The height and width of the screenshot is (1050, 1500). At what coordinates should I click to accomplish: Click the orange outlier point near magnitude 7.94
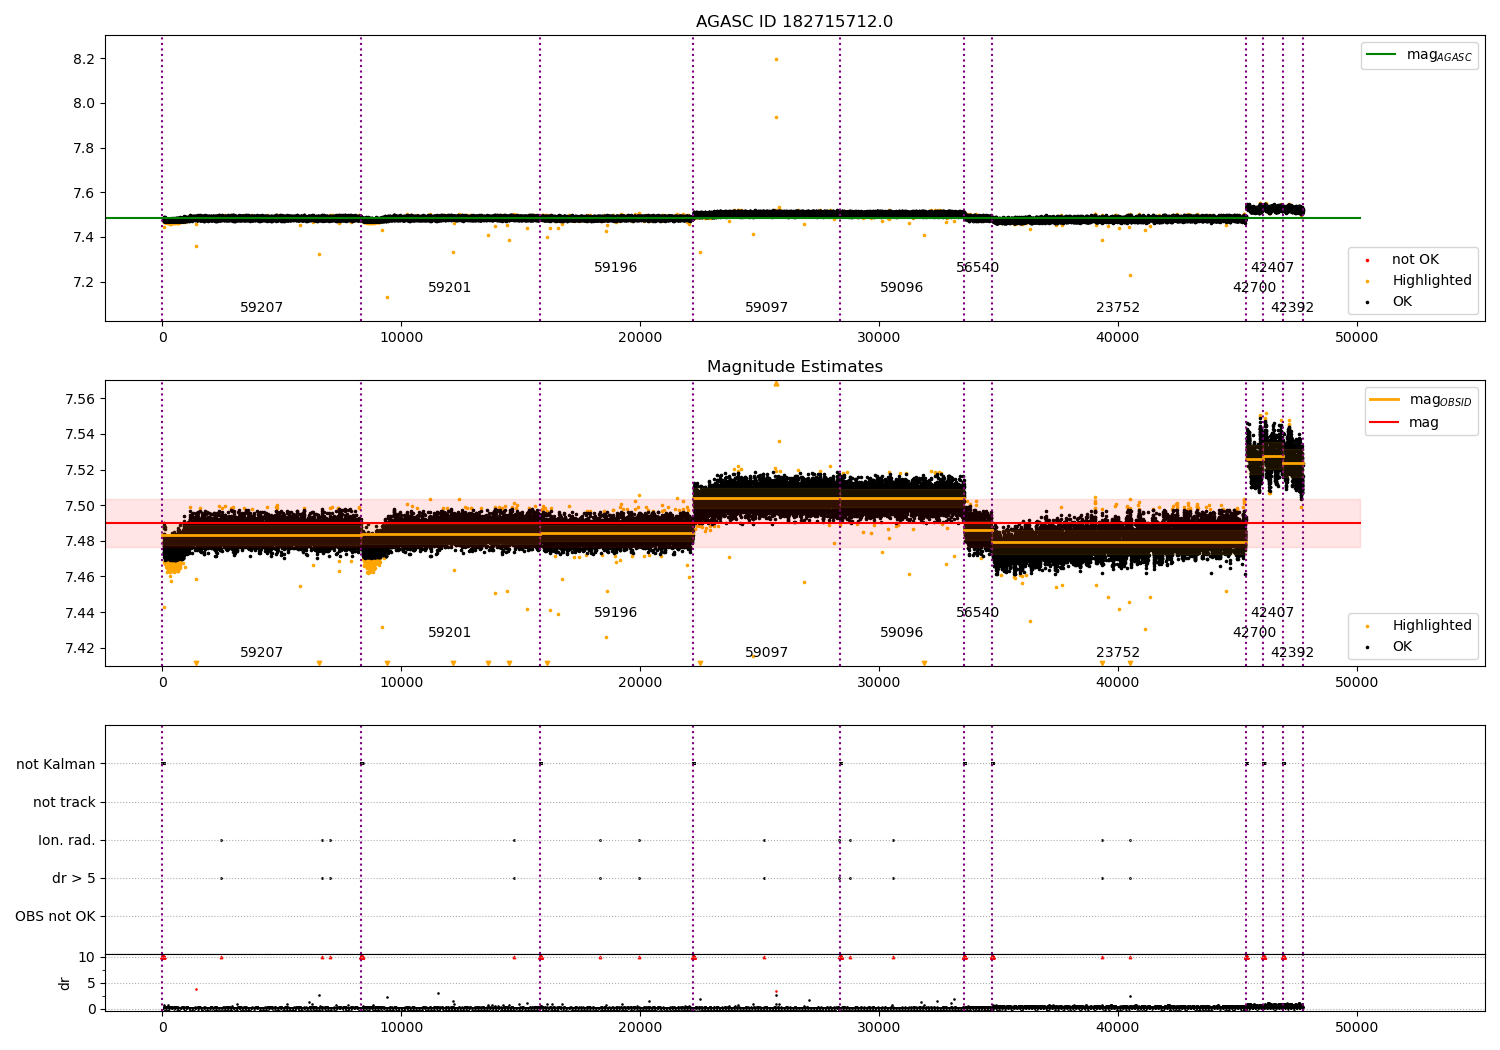(x=776, y=117)
